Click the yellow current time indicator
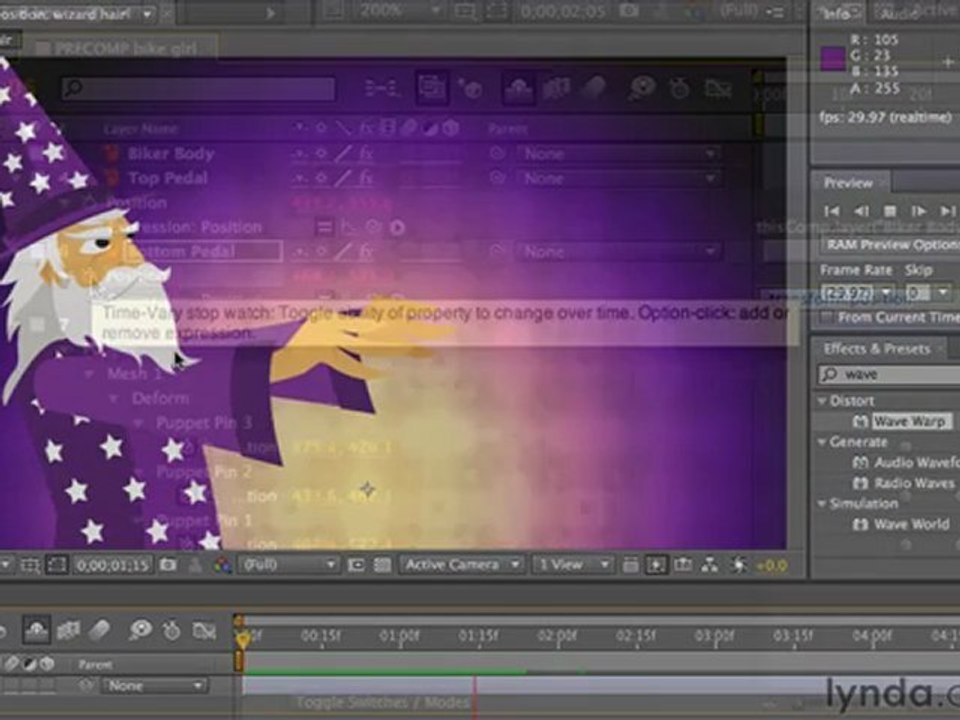Image resolution: width=960 pixels, height=720 pixels. tap(242, 639)
